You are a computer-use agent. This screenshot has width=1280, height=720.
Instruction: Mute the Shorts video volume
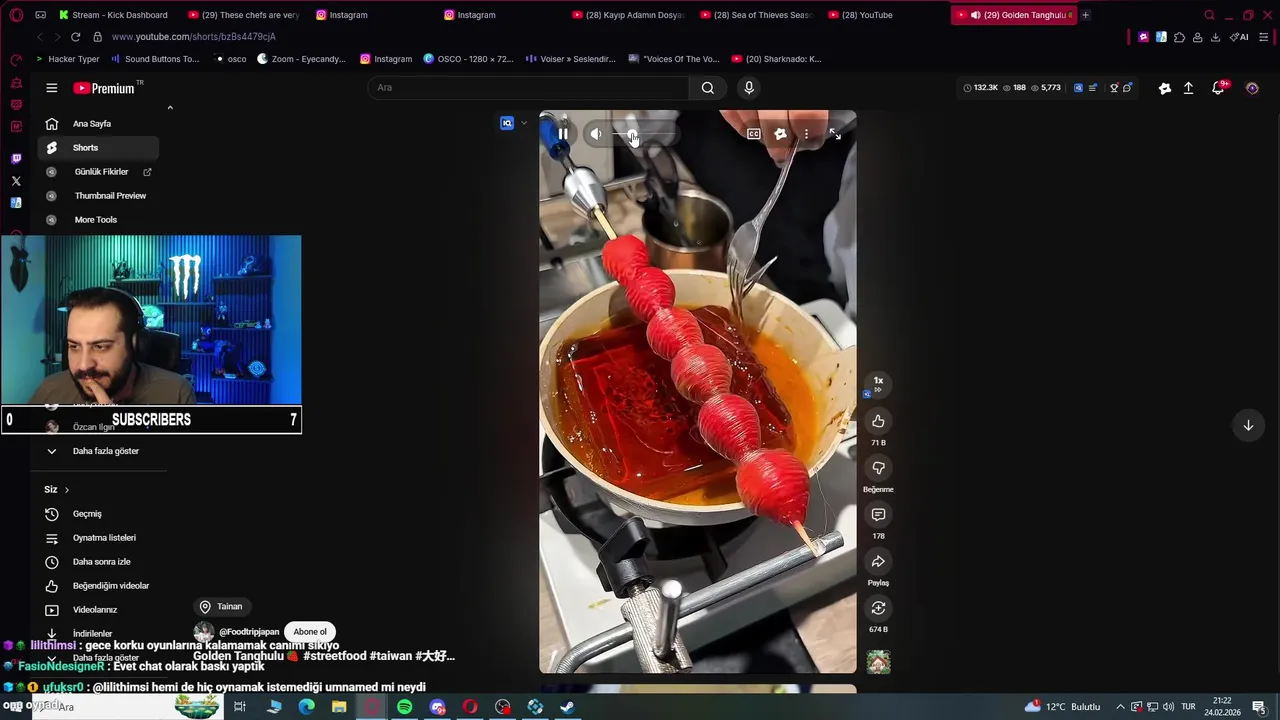click(596, 134)
